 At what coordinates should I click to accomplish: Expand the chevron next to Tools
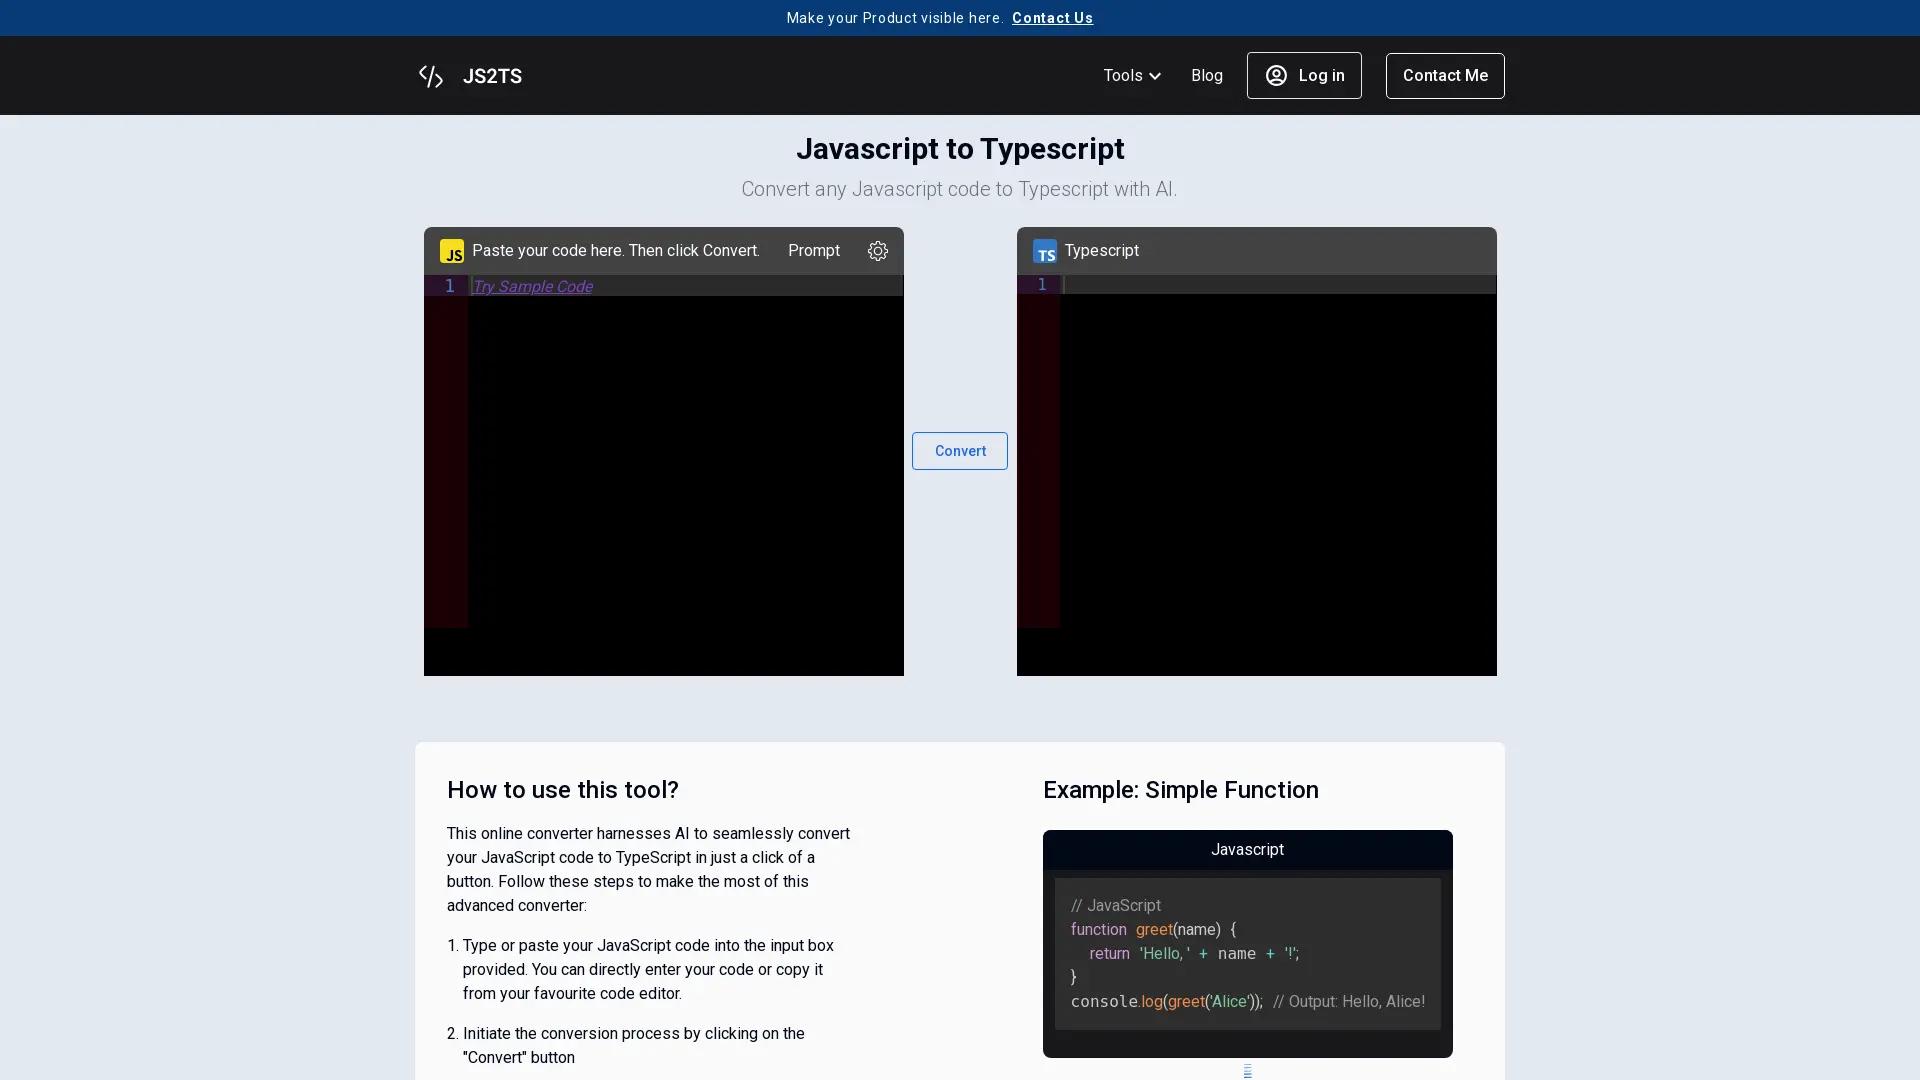point(1157,76)
